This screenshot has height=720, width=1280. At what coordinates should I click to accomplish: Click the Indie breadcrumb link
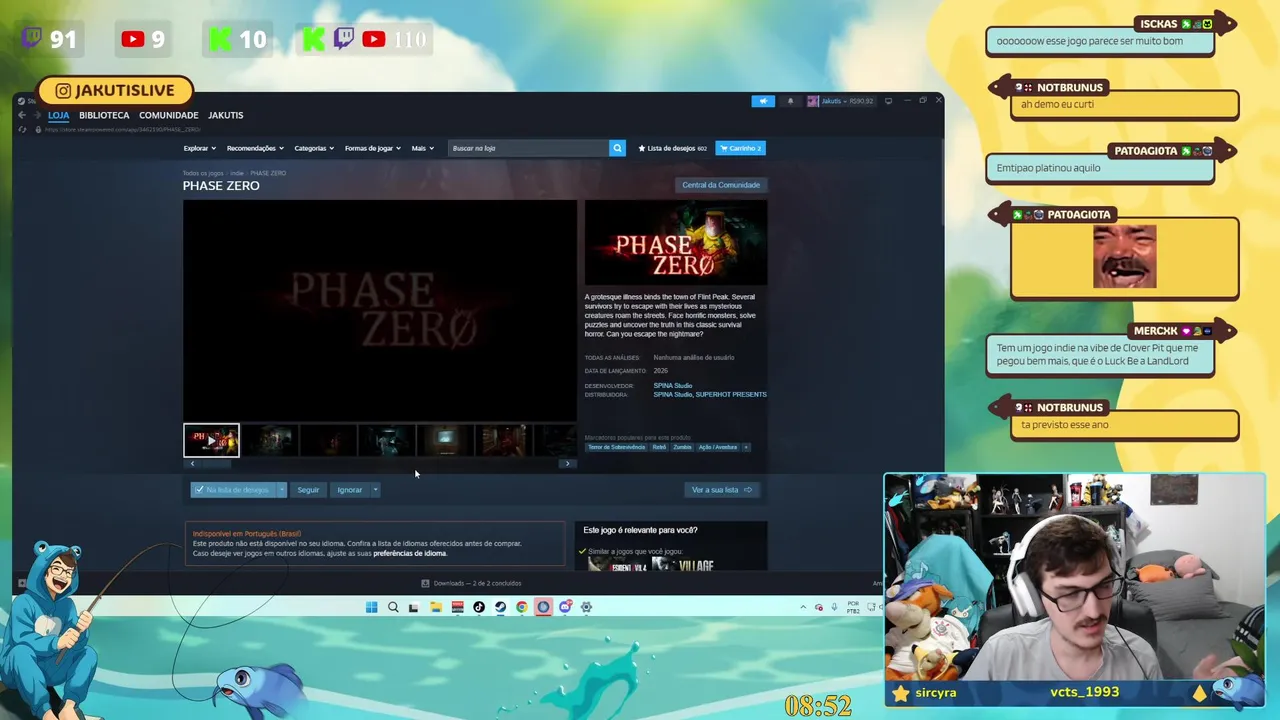[x=237, y=173]
